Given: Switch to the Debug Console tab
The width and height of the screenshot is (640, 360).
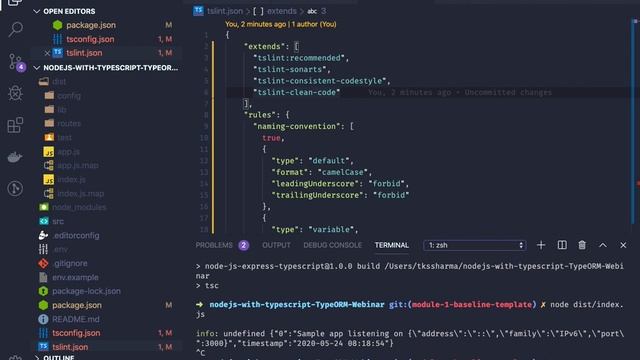Looking at the screenshot, I should tap(332, 245).
